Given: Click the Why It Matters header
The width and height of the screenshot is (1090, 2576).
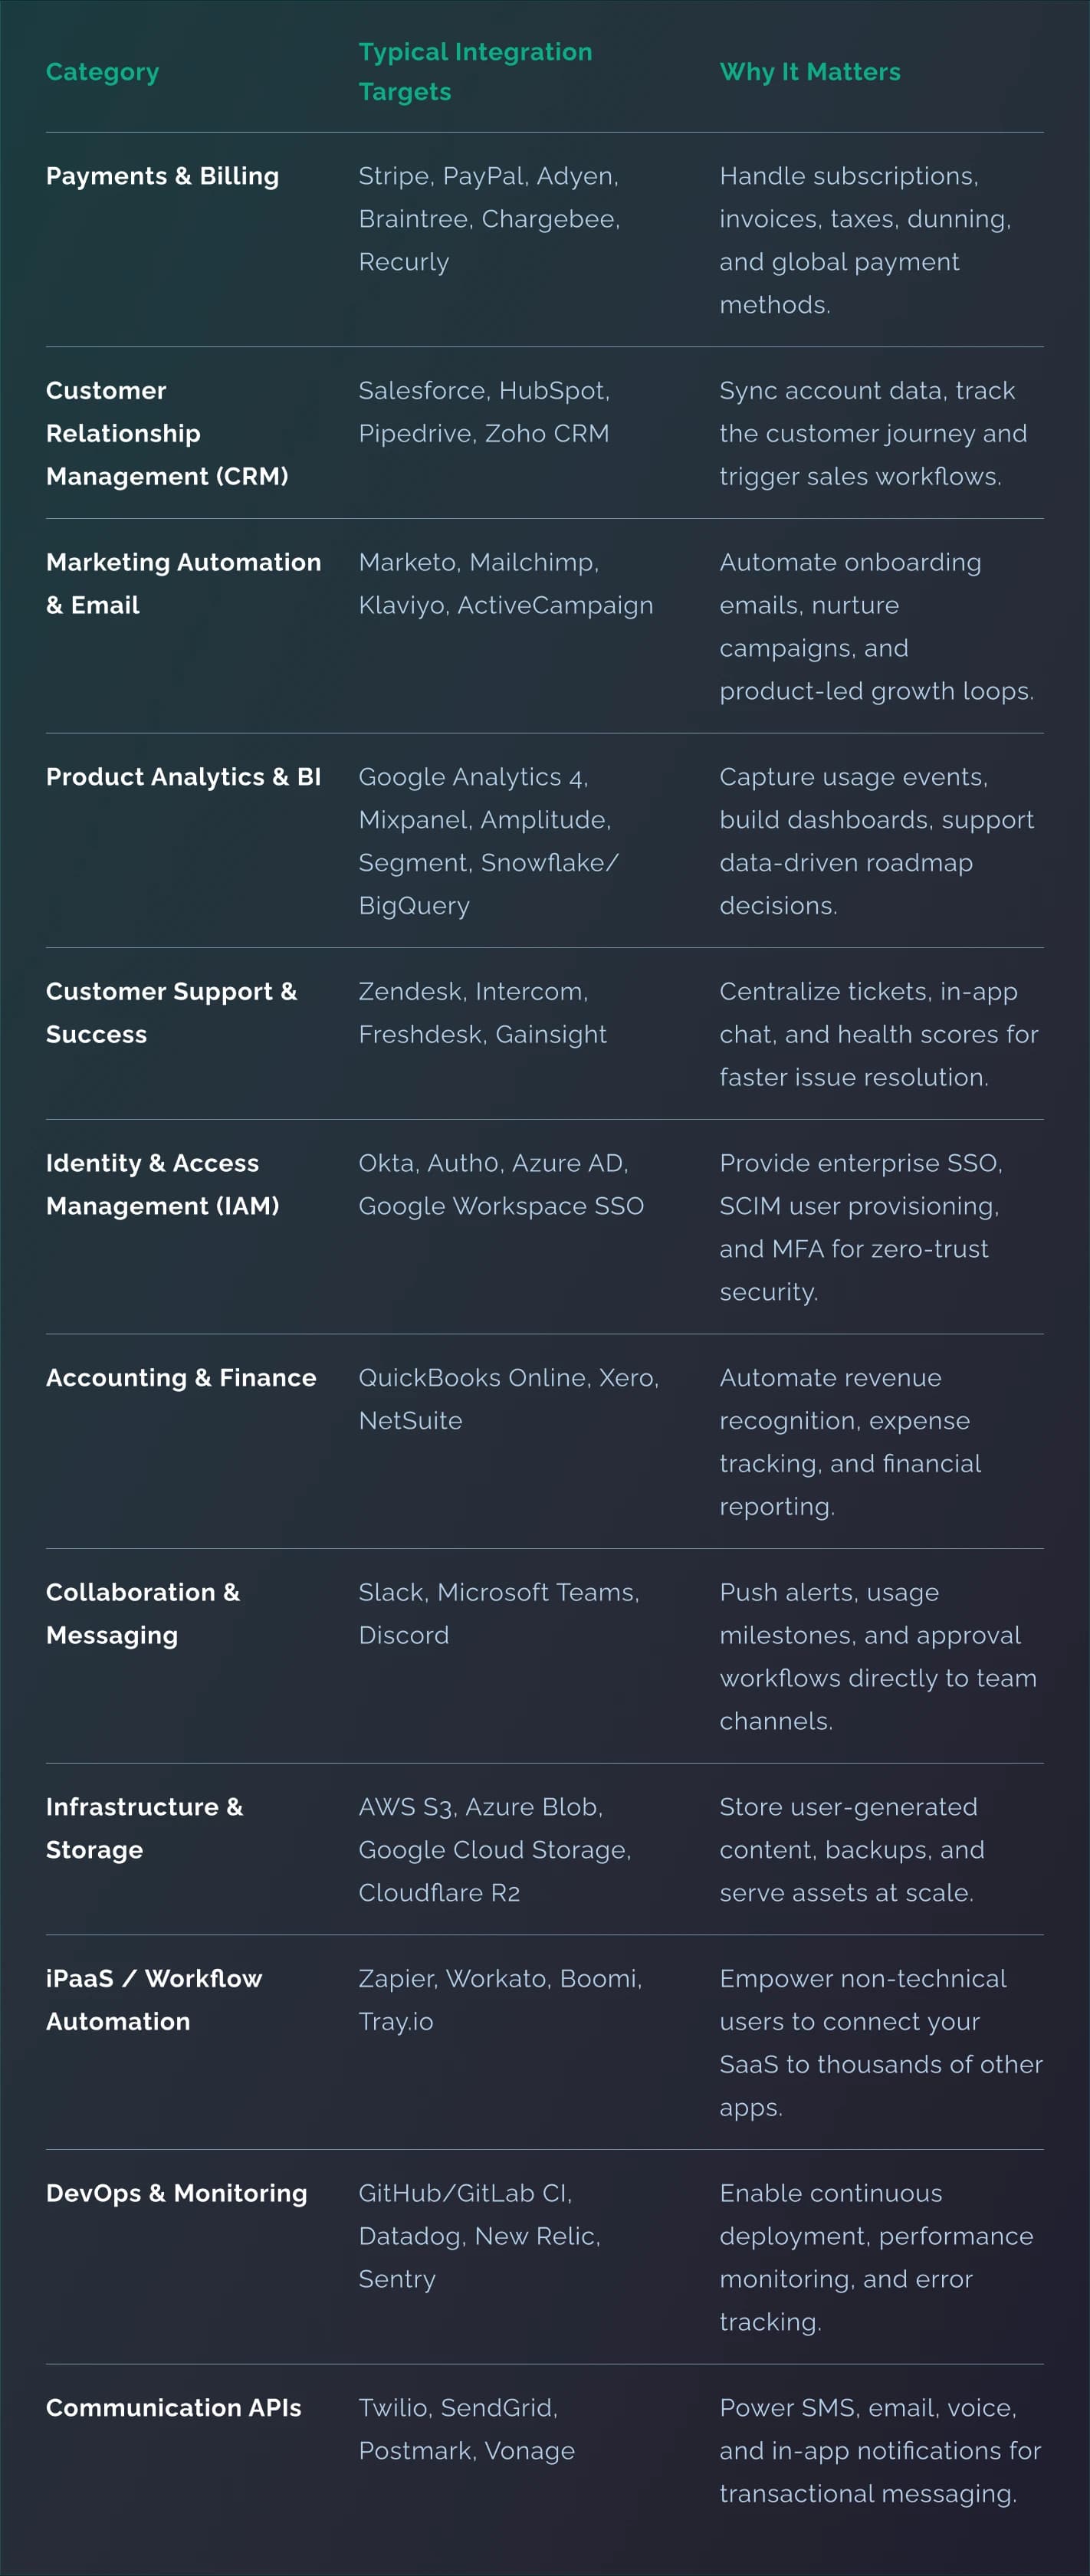Looking at the screenshot, I should [809, 72].
